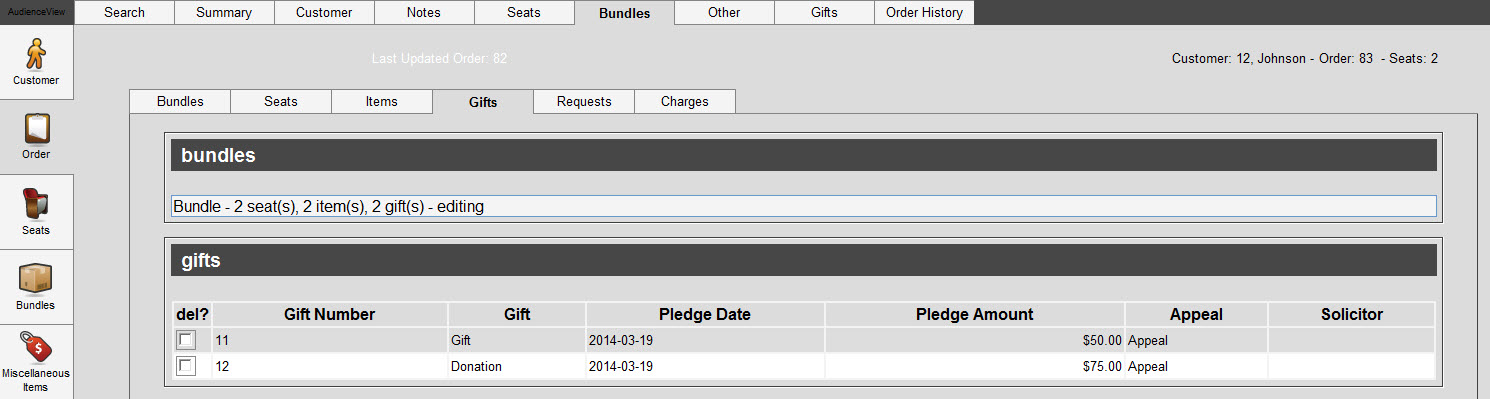Go to the Summary tab

pyautogui.click(x=224, y=12)
